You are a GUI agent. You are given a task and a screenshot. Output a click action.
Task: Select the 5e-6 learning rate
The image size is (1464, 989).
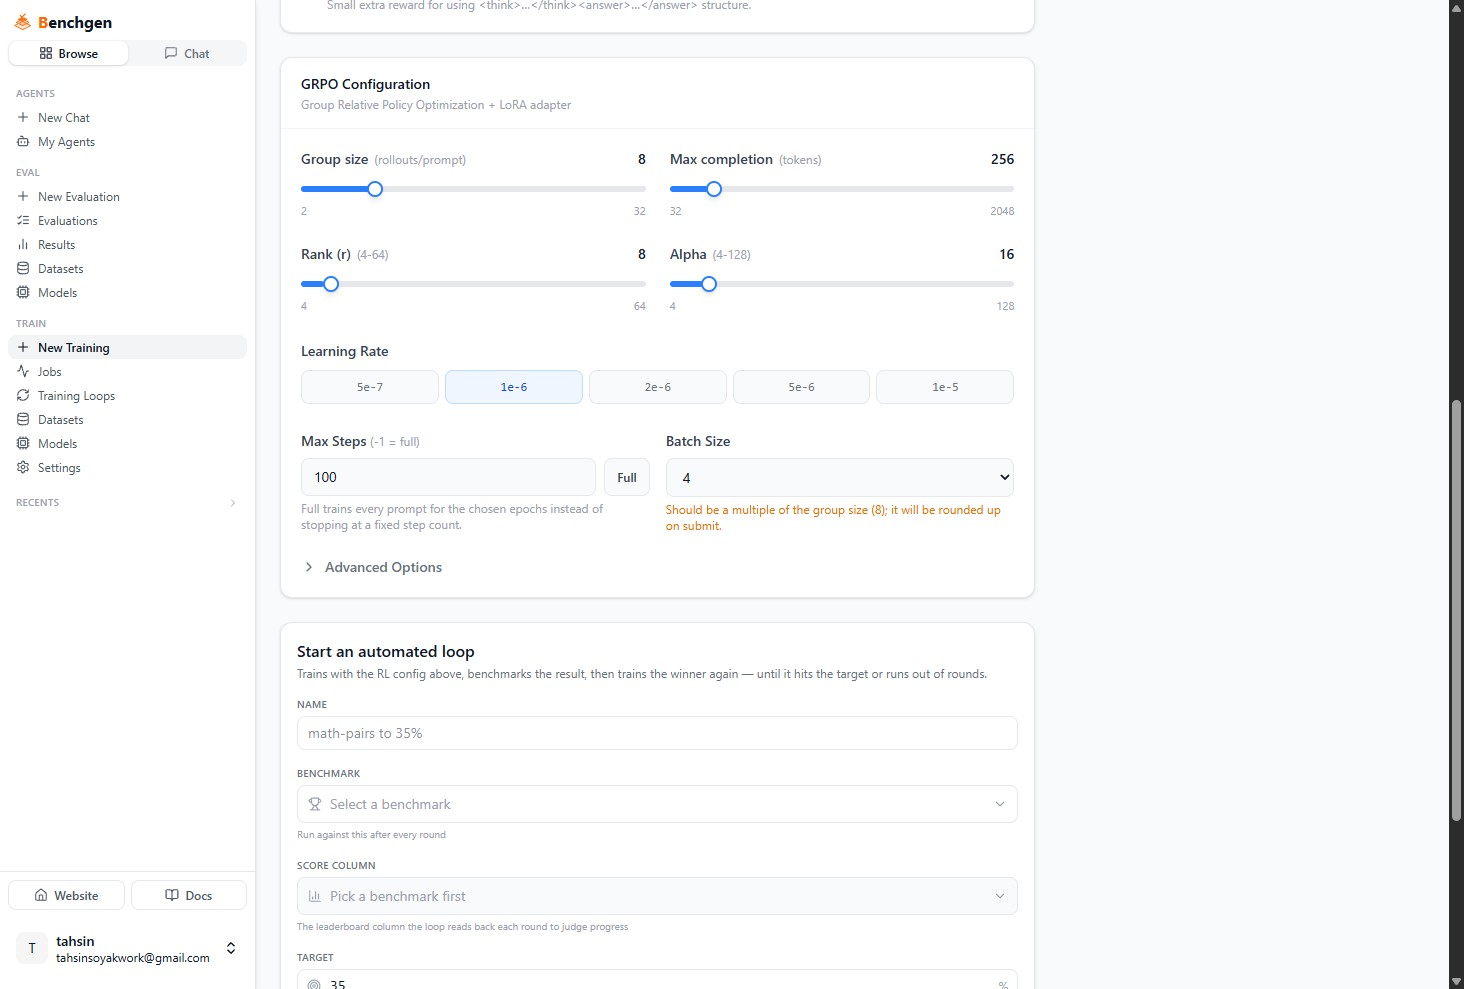coord(801,387)
